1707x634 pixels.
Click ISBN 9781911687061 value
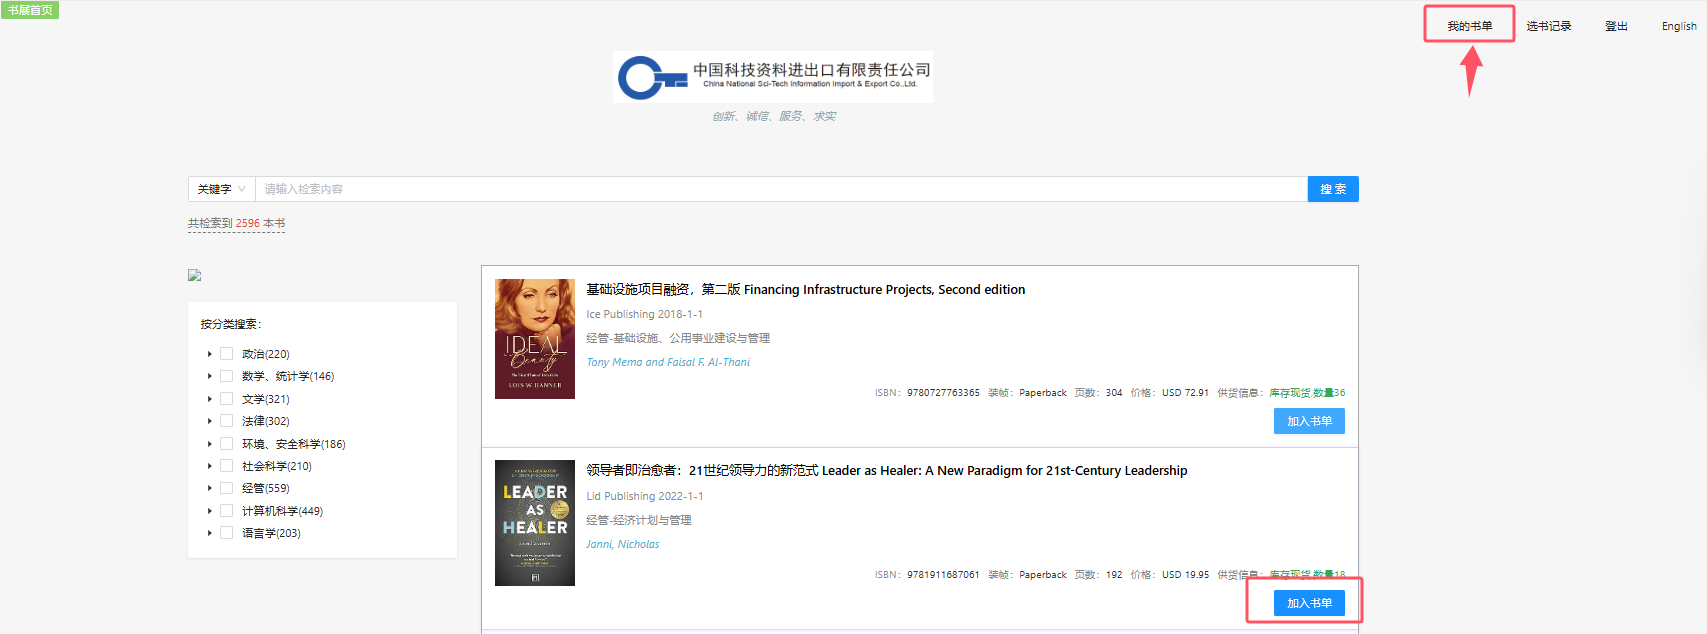coord(943,575)
